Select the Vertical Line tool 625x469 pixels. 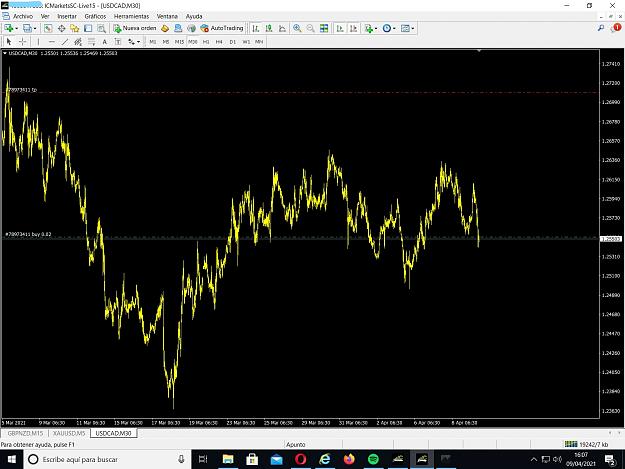point(38,41)
